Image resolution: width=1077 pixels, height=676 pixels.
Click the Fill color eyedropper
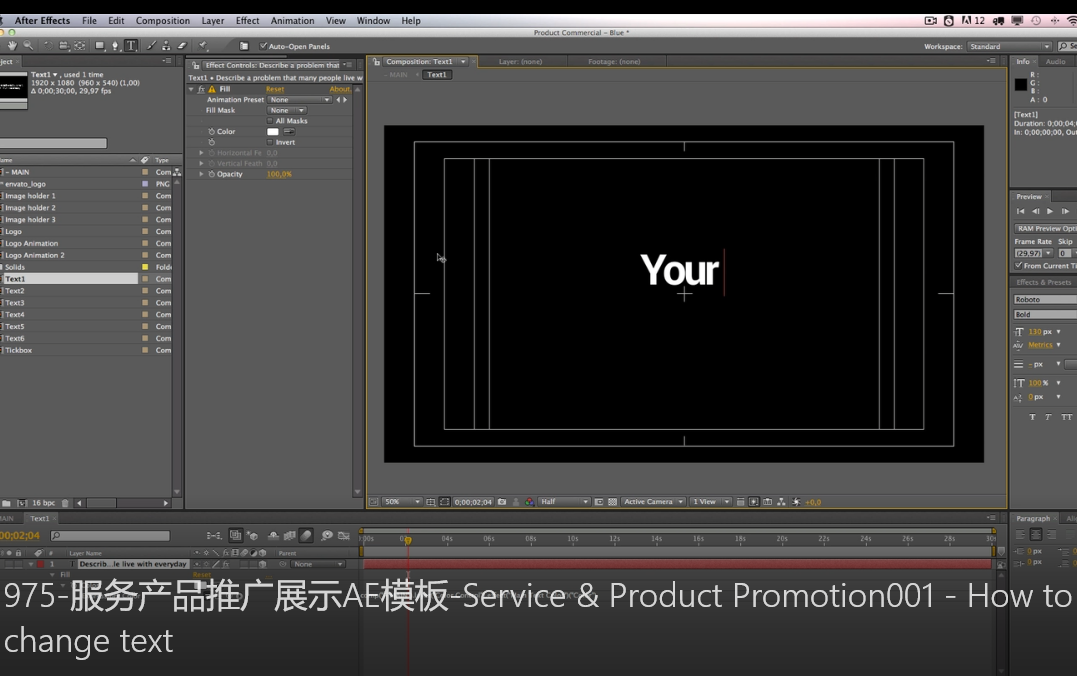coord(289,131)
